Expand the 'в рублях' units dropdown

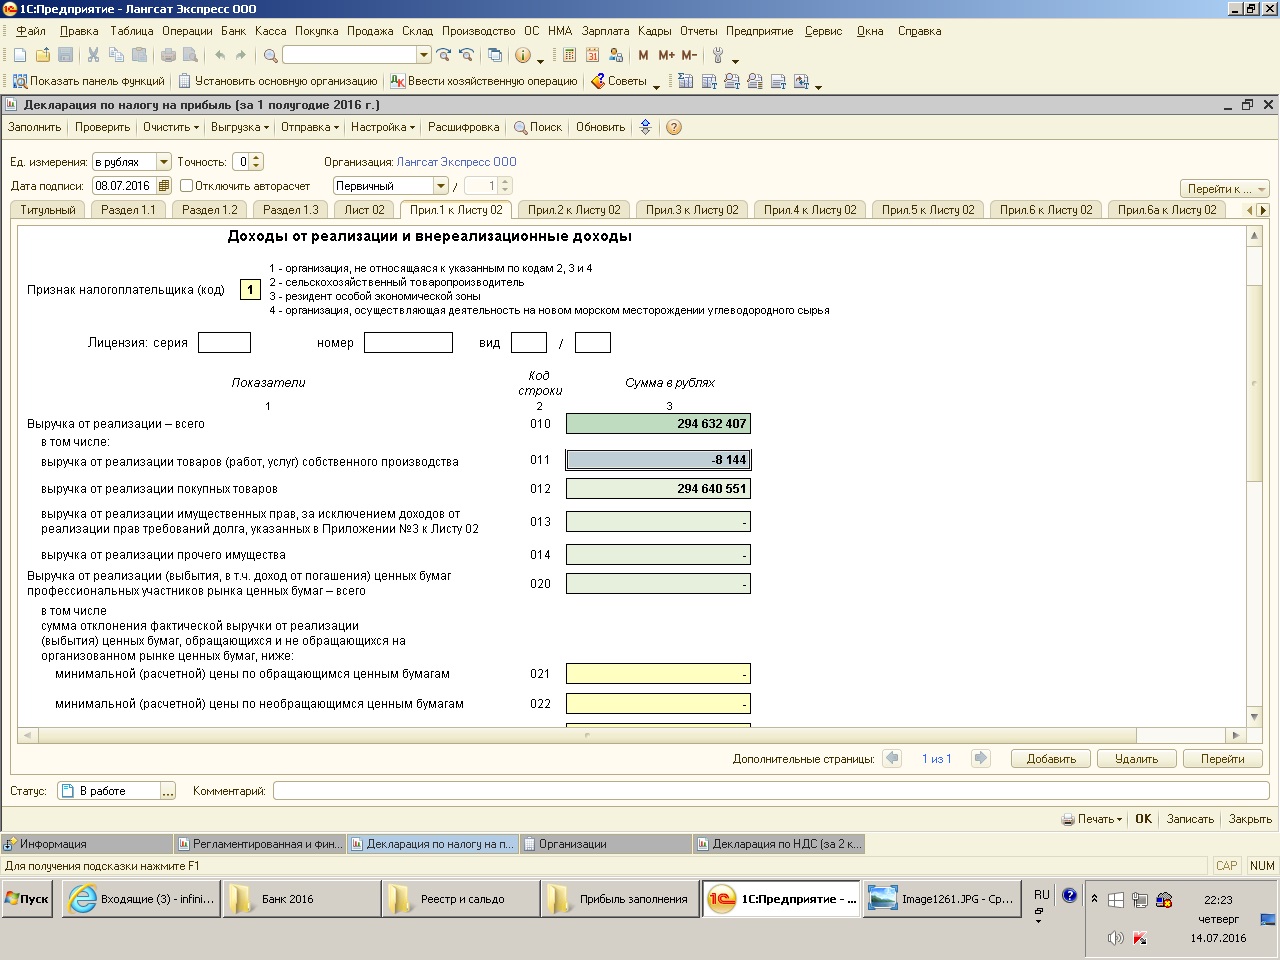pyautogui.click(x=164, y=162)
